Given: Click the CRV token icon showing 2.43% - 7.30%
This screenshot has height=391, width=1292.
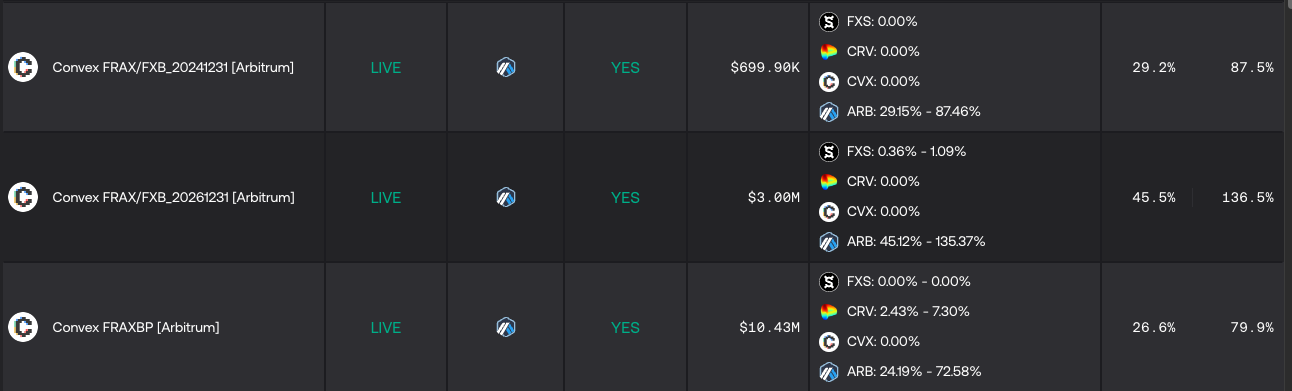Looking at the screenshot, I should coord(828,312).
